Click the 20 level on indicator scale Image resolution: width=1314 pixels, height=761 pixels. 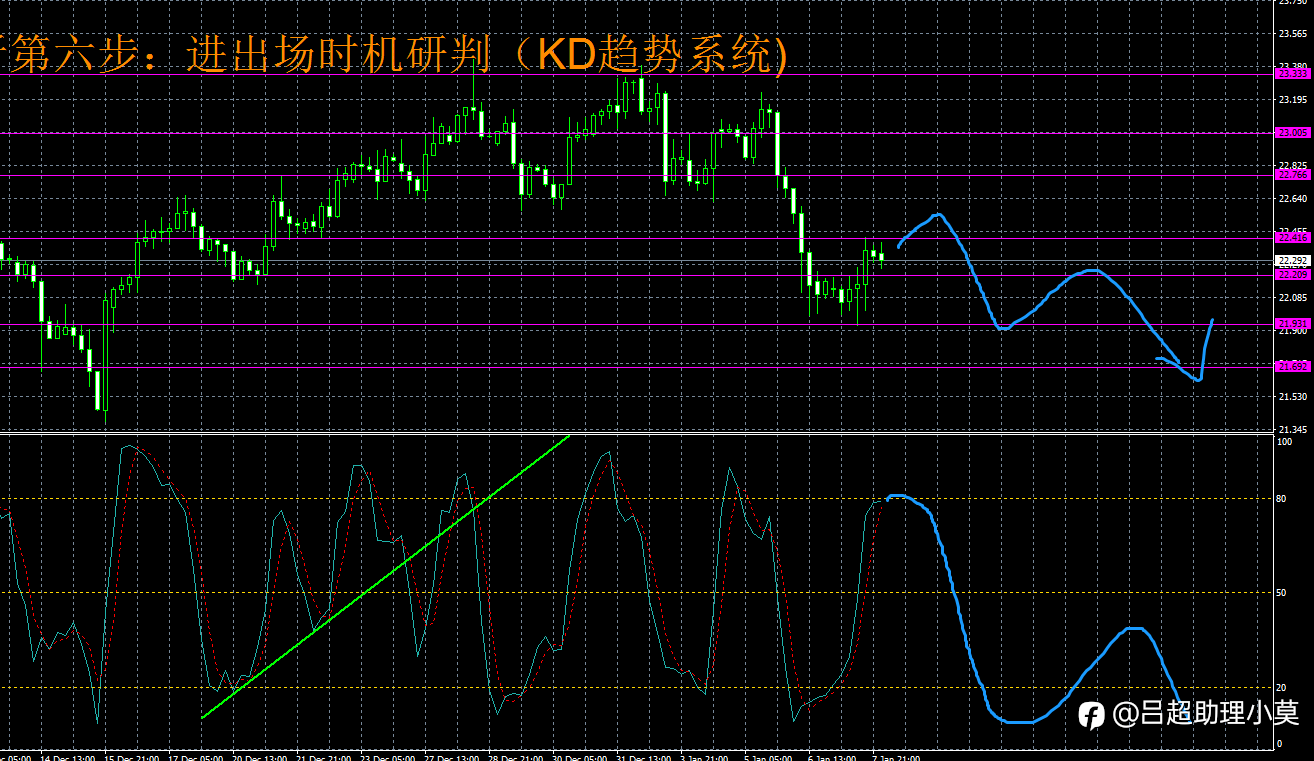click(1281, 688)
